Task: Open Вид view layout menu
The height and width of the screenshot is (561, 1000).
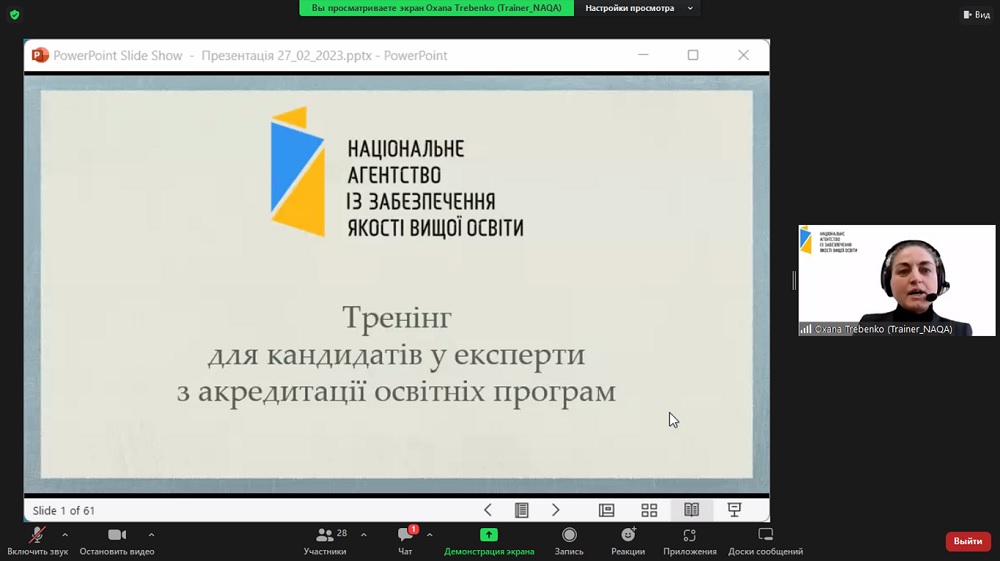Action: [976, 15]
